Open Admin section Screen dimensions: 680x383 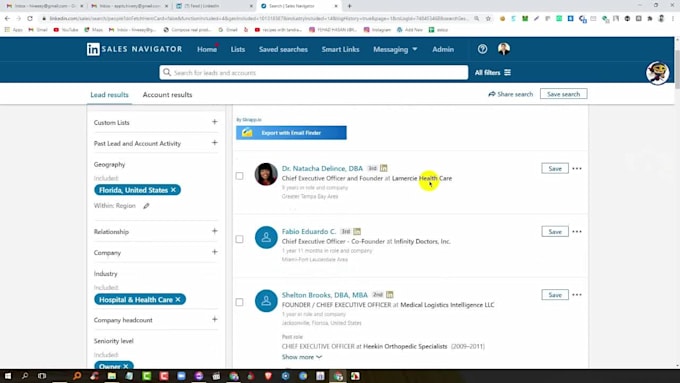coord(443,49)
